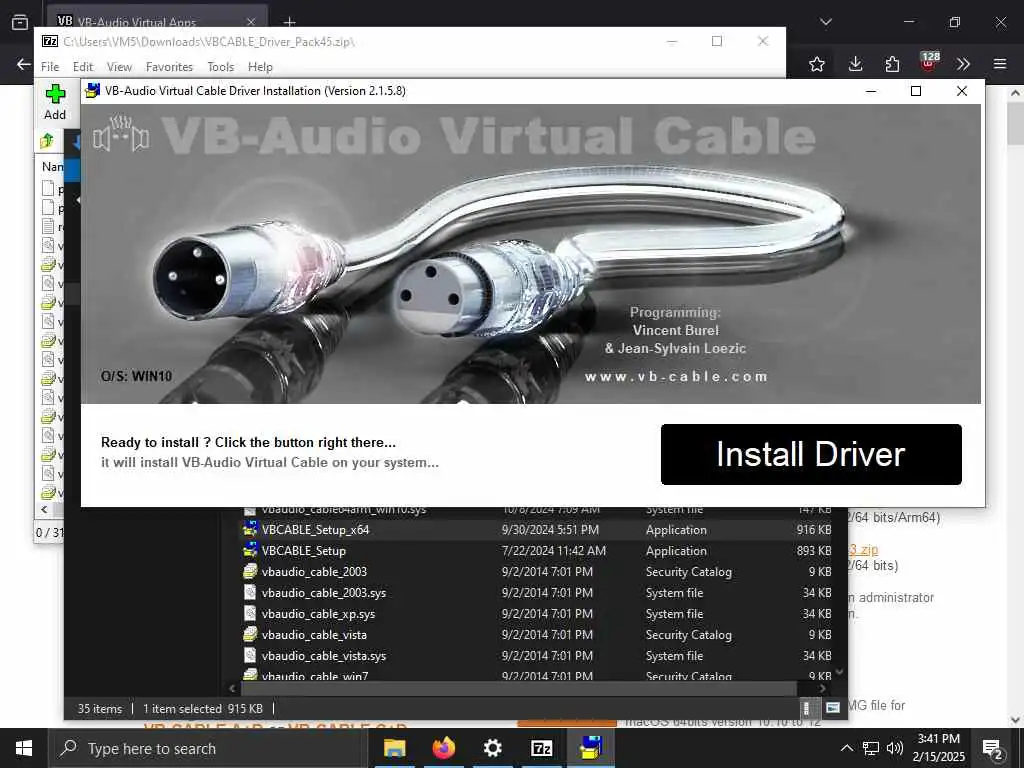1024x768 pixels.
Task: Click the Install Driver button
Action: point(811,455)
